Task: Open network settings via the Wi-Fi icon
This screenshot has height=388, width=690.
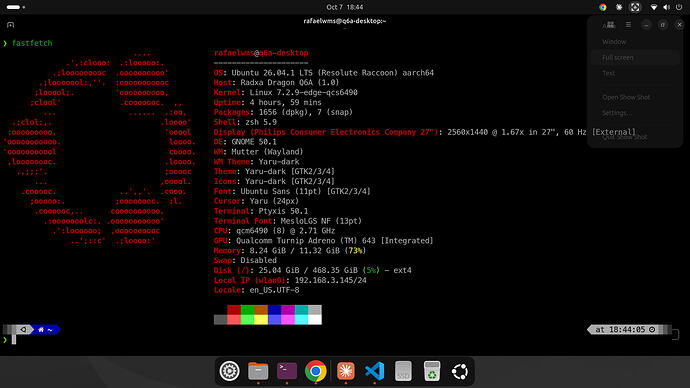Action: point(654,7)
